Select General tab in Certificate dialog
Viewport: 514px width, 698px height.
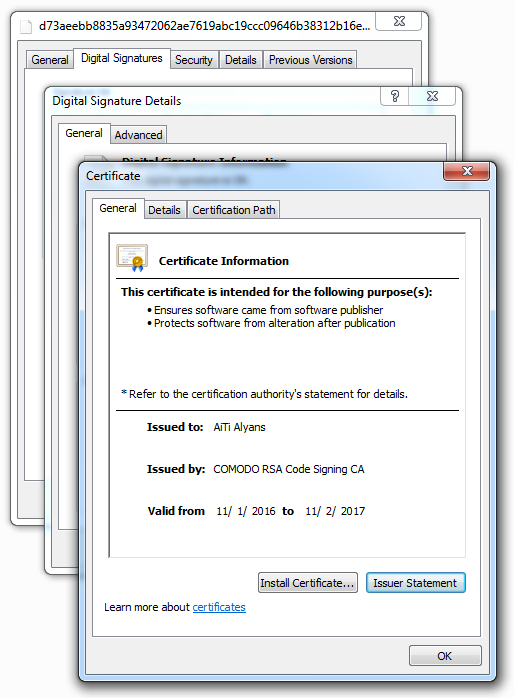tap(118, 208)
